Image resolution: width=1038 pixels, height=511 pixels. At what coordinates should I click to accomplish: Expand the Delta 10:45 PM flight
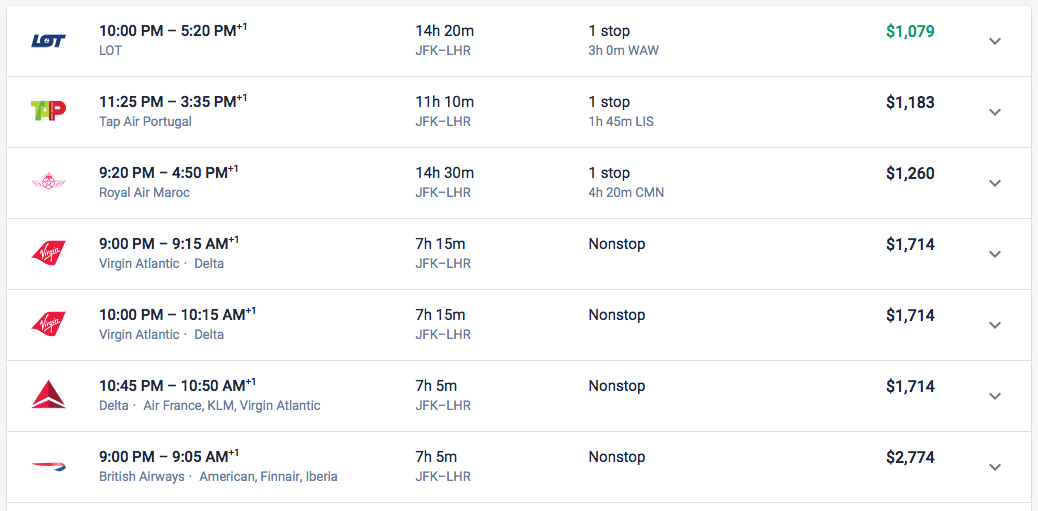(x=994, y=396)
